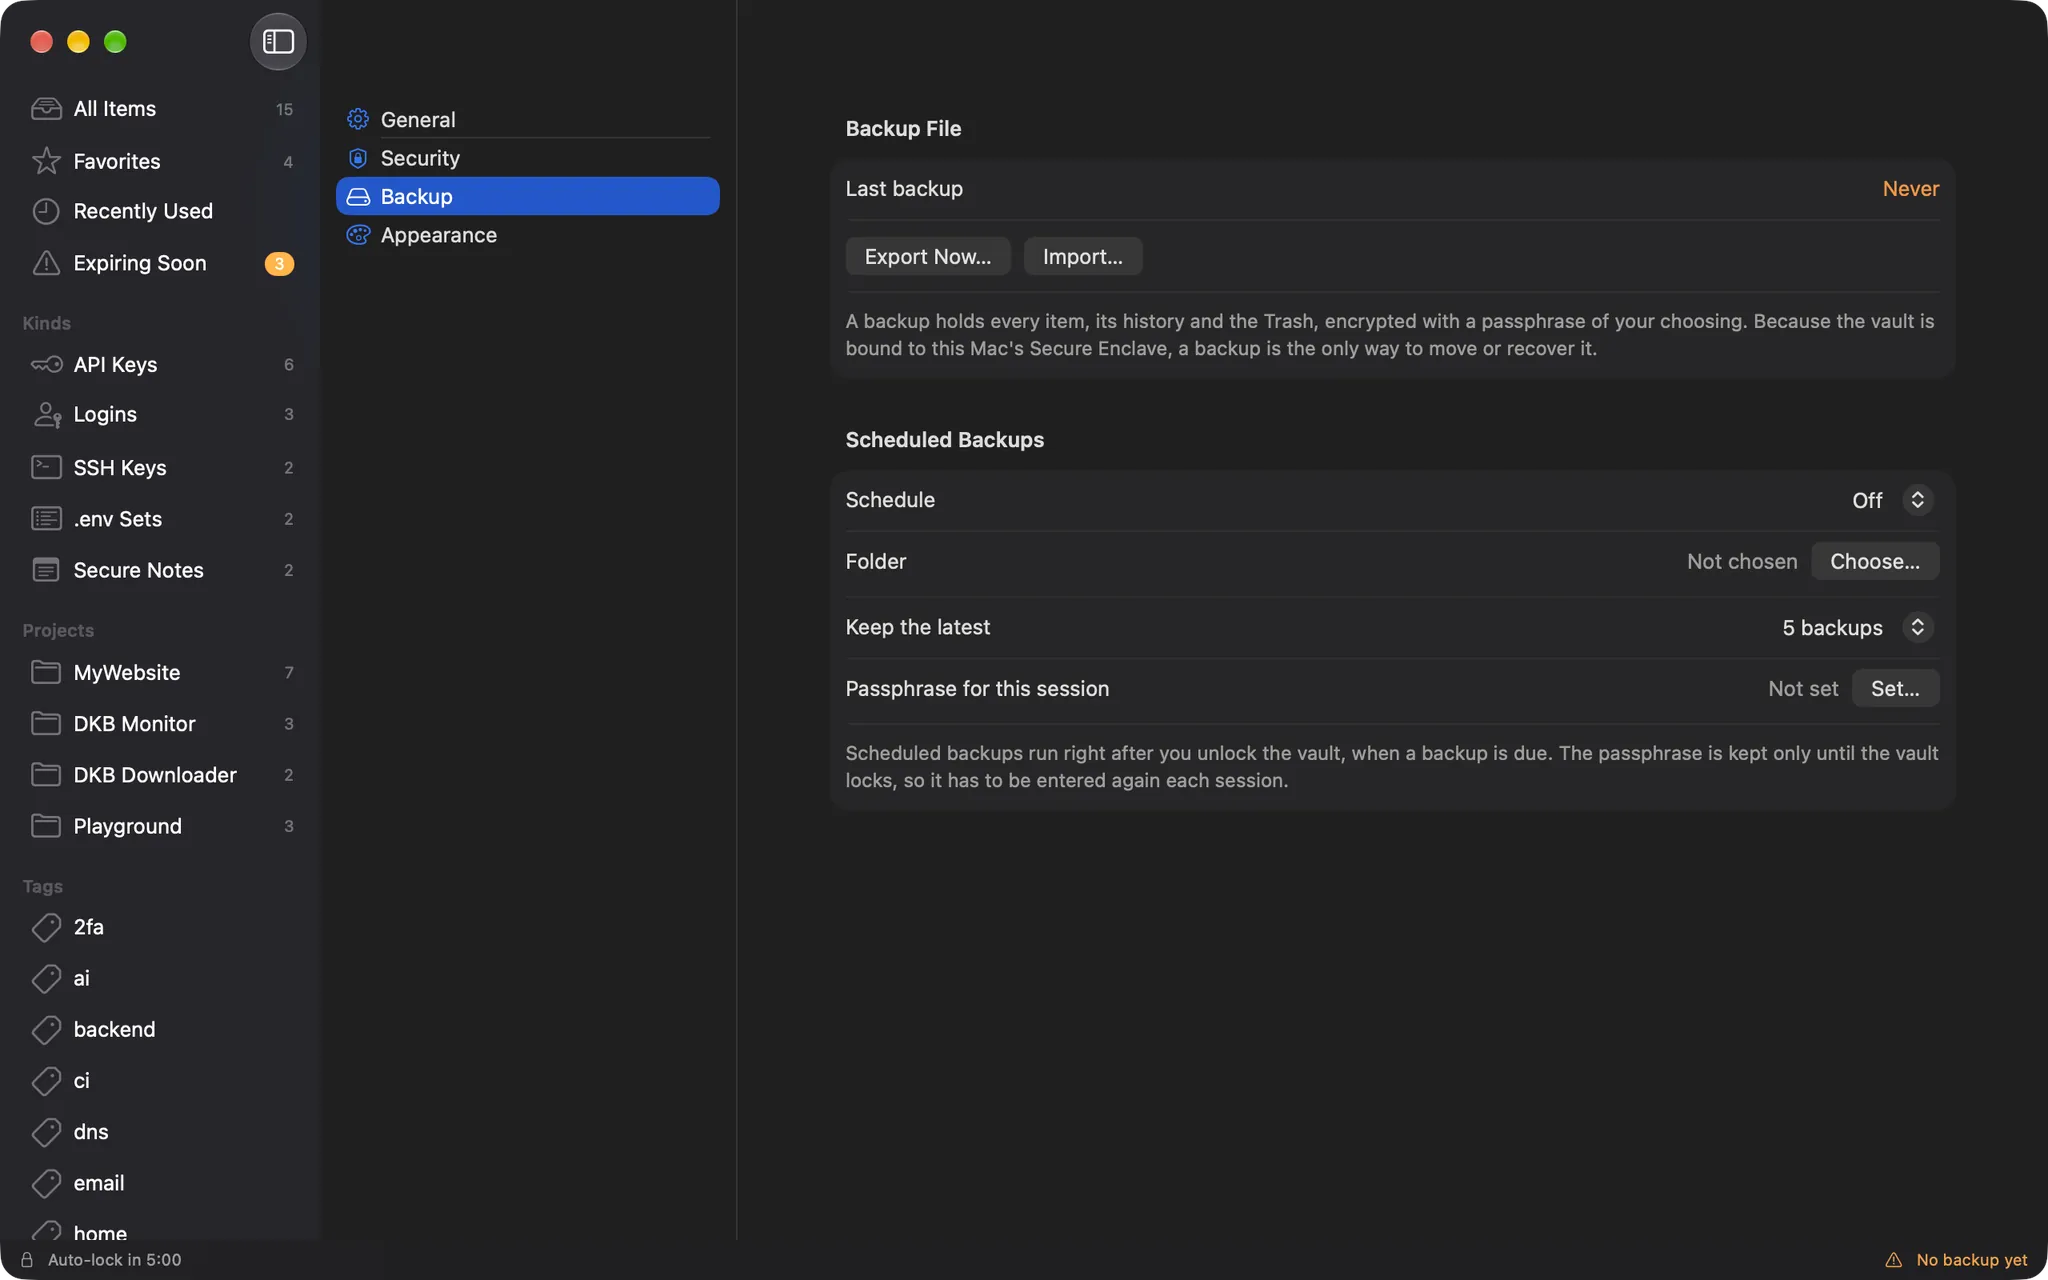Set the session passphrase
The width and height of the screenshot is (2048, 1280).
pos(1895,688)
